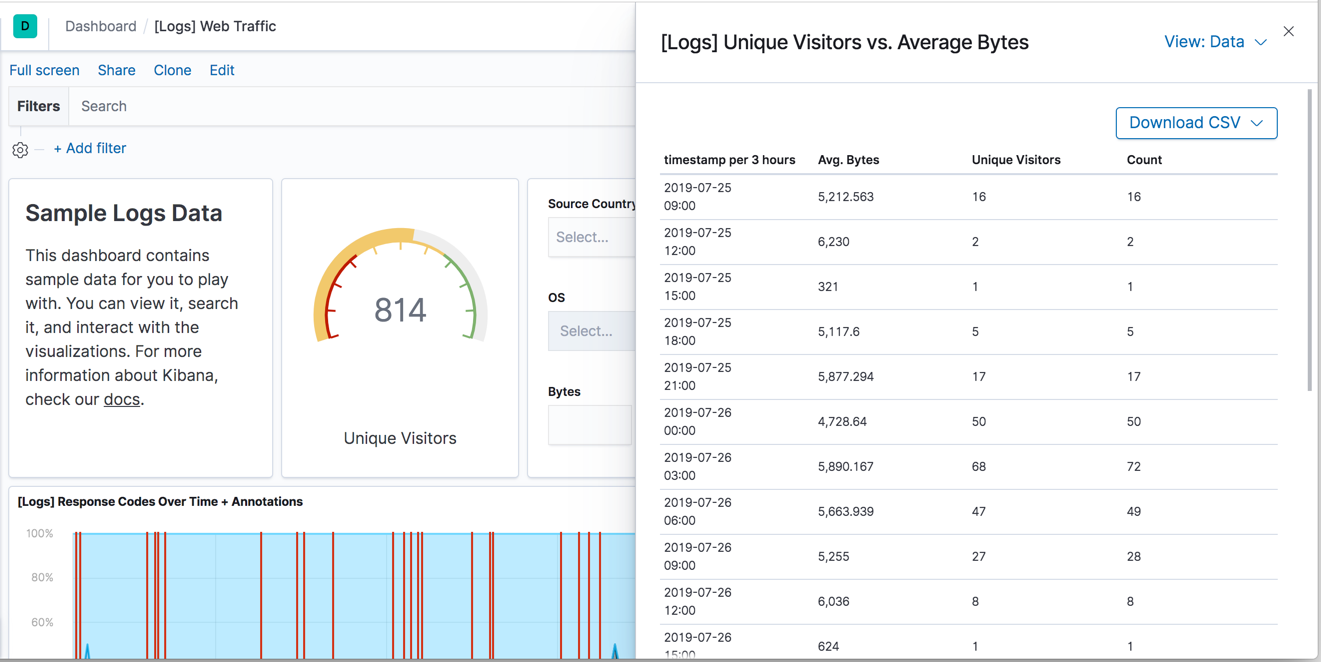
Task: Switch to the Filters tab
Action: (x=38, y=106)
